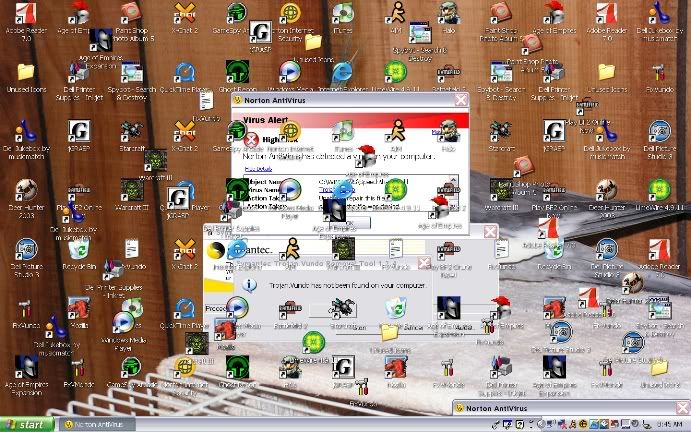Click the system tray clock
The image size is (691, 432).
(674, 425)
